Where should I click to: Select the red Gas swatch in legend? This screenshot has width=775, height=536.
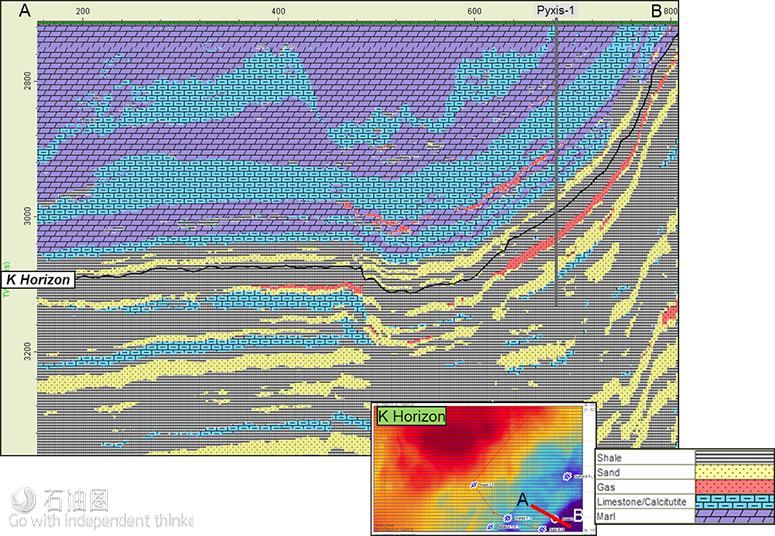734,487
